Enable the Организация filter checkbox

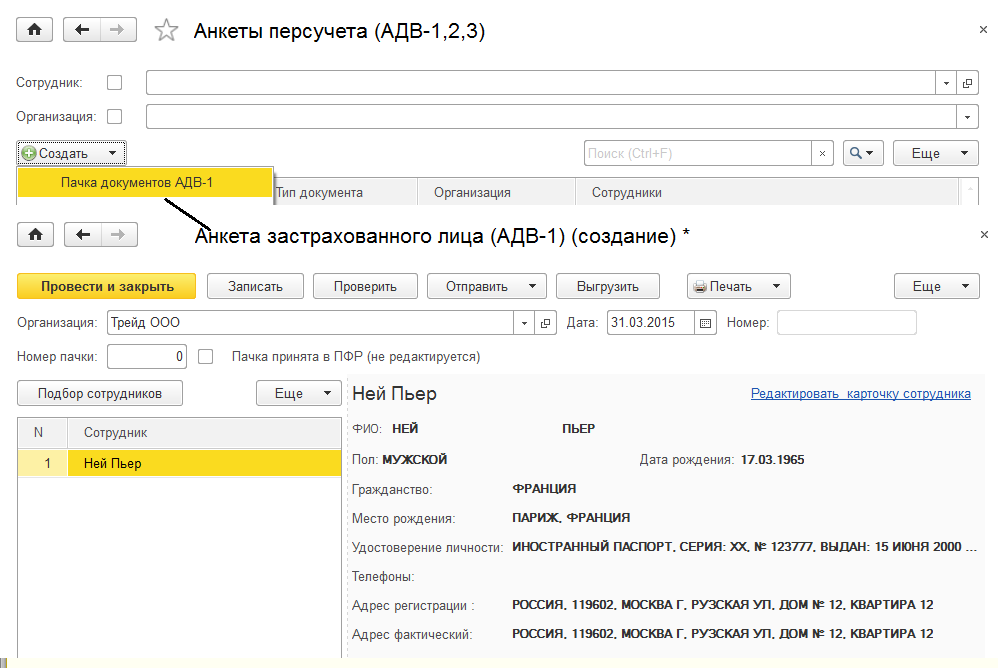click(x=115, y=116)
